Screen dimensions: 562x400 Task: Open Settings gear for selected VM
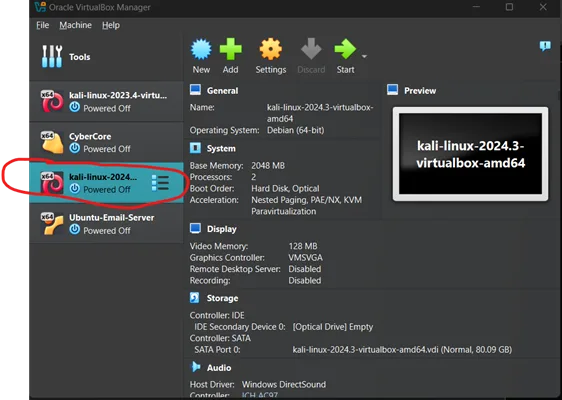(x=271, y=49)
